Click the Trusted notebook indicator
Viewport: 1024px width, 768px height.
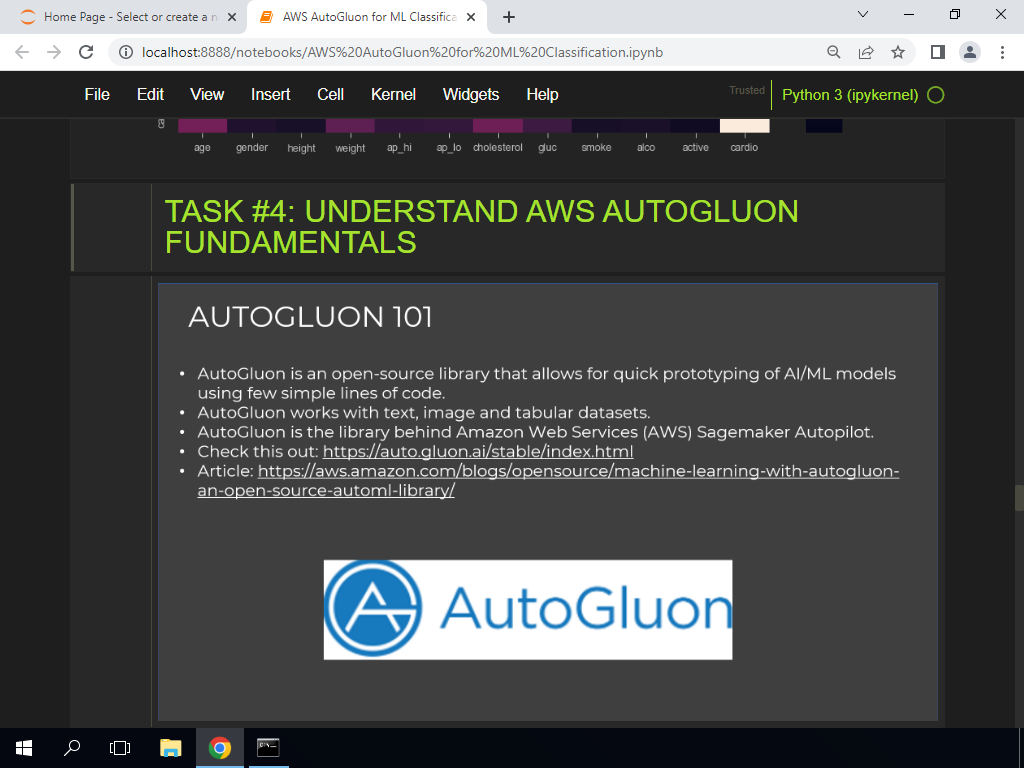(746, 90)
